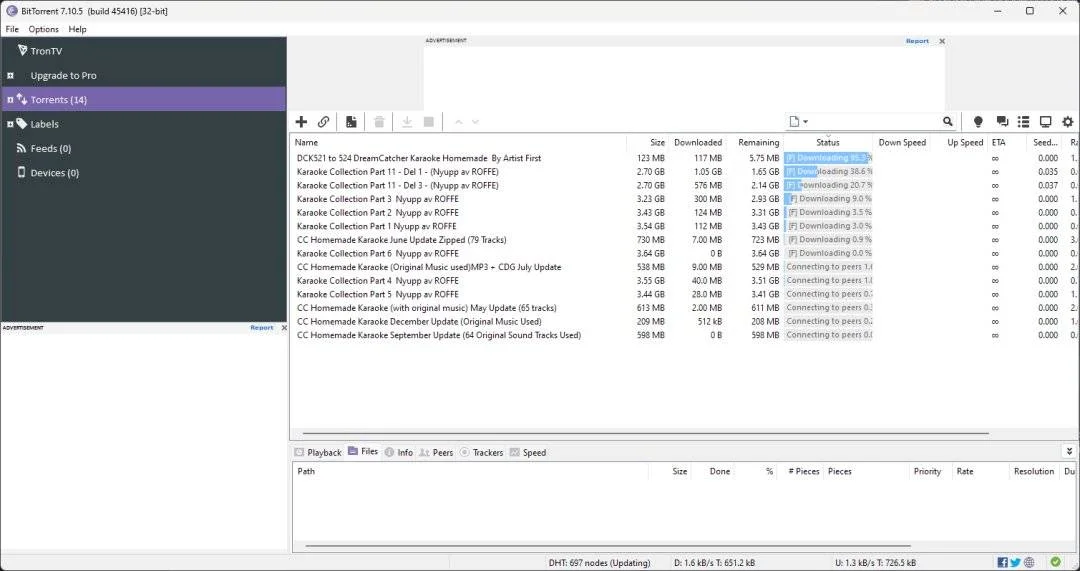
Task: Click the upload speed U: 1.3 kB/s status
Action: (x=875, y=563)
